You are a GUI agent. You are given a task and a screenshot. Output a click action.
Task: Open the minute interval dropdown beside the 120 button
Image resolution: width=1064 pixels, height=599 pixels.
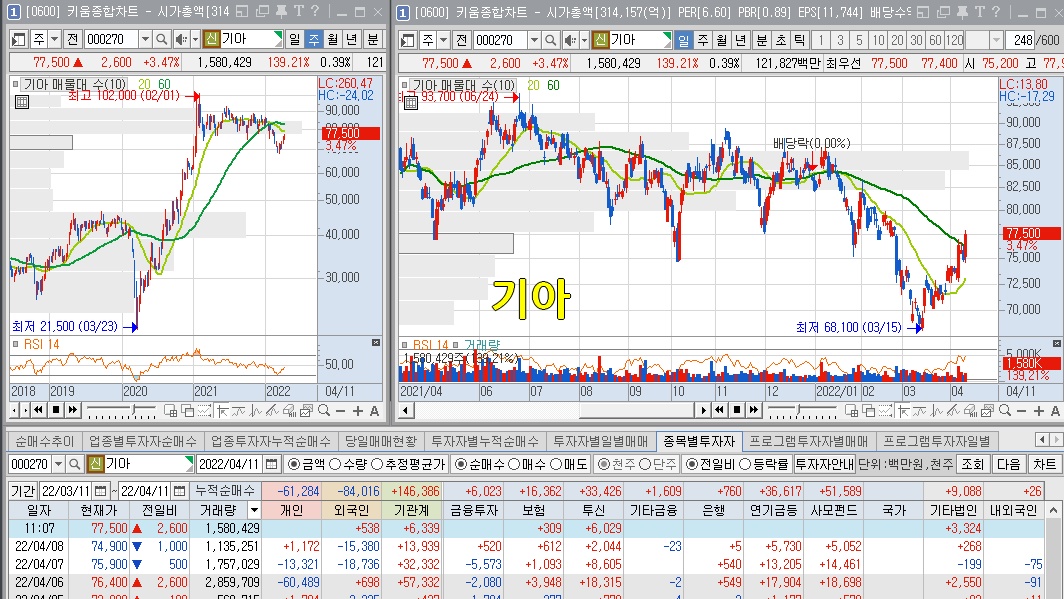[995, 40]
